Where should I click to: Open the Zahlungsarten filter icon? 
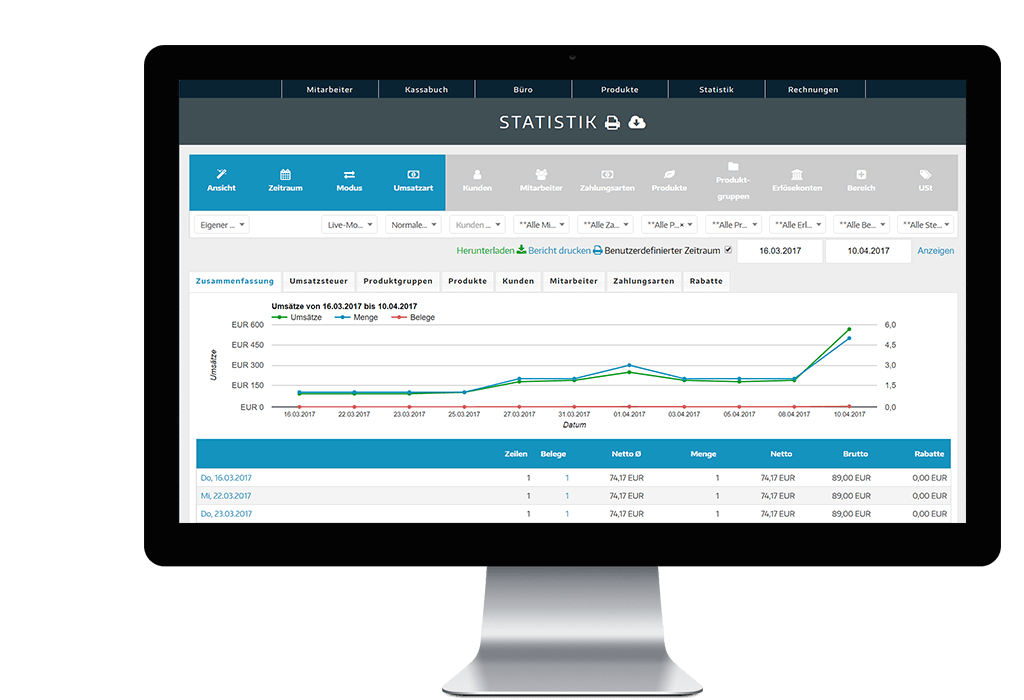[x=605, y=175]
